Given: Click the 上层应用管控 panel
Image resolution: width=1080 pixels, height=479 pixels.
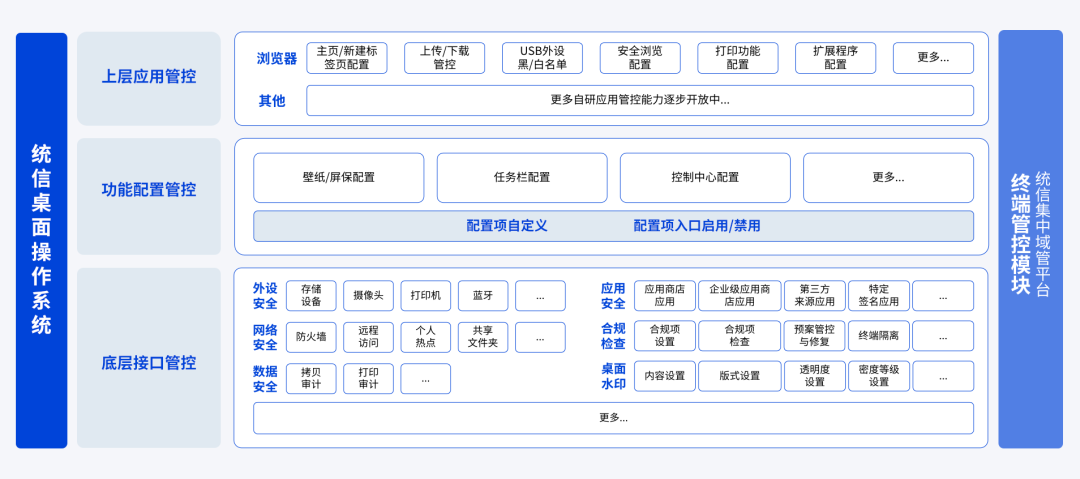Looking at the screenshot, I should tap(149, 79).
